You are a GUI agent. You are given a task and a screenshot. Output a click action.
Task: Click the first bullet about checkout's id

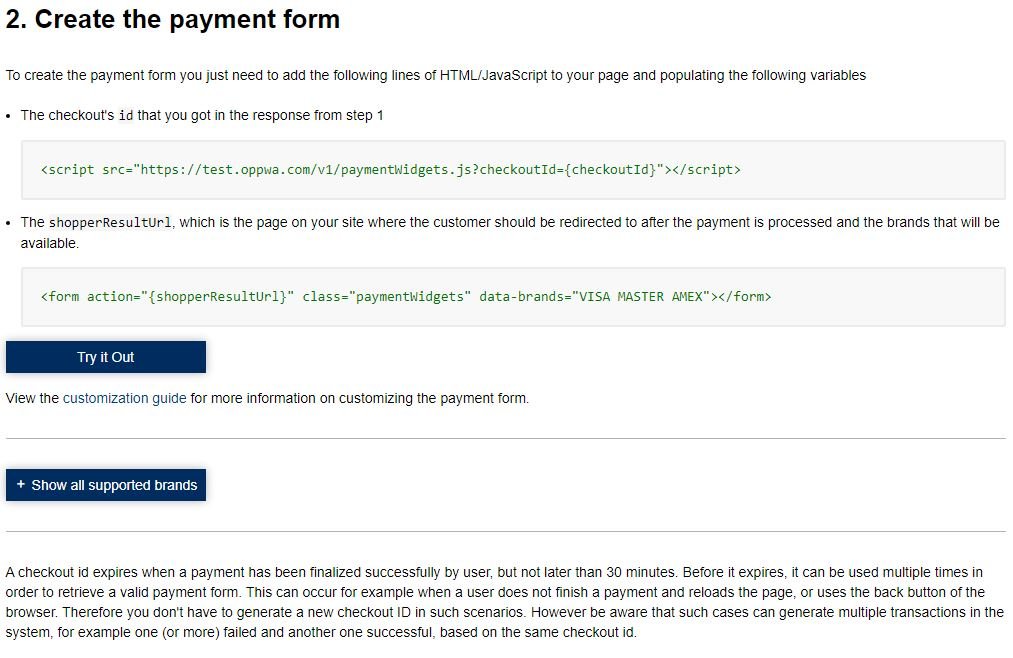click(x=202, y=116)
